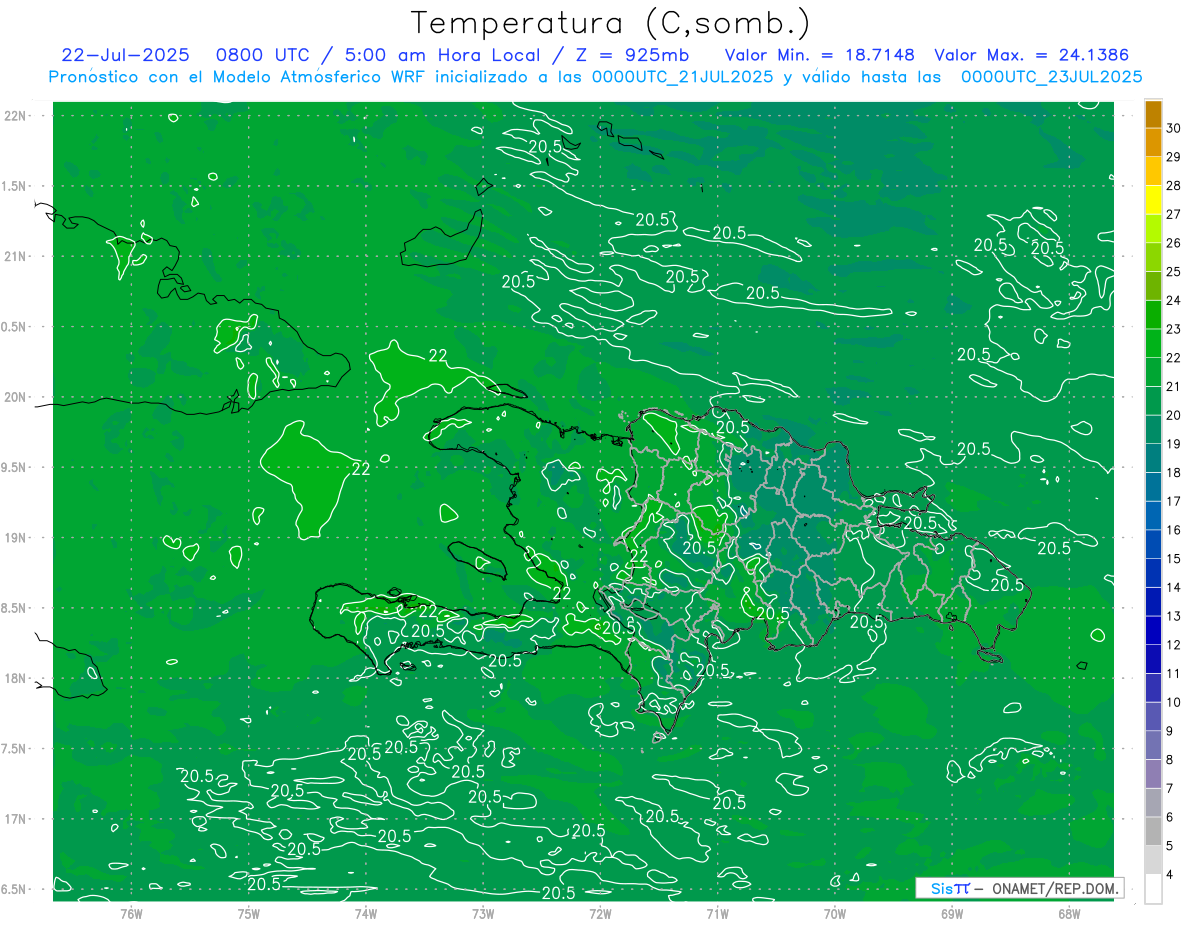Click "Valor Min. = 18.7148"
The image size is (1200, 927).
818,55
